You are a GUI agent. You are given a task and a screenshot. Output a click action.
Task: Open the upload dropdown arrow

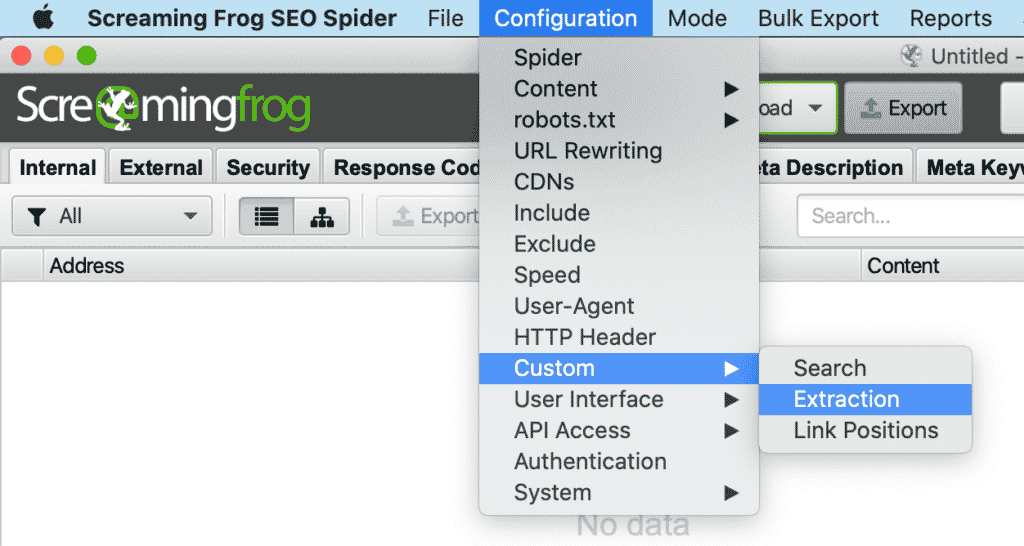pos(815,108)
